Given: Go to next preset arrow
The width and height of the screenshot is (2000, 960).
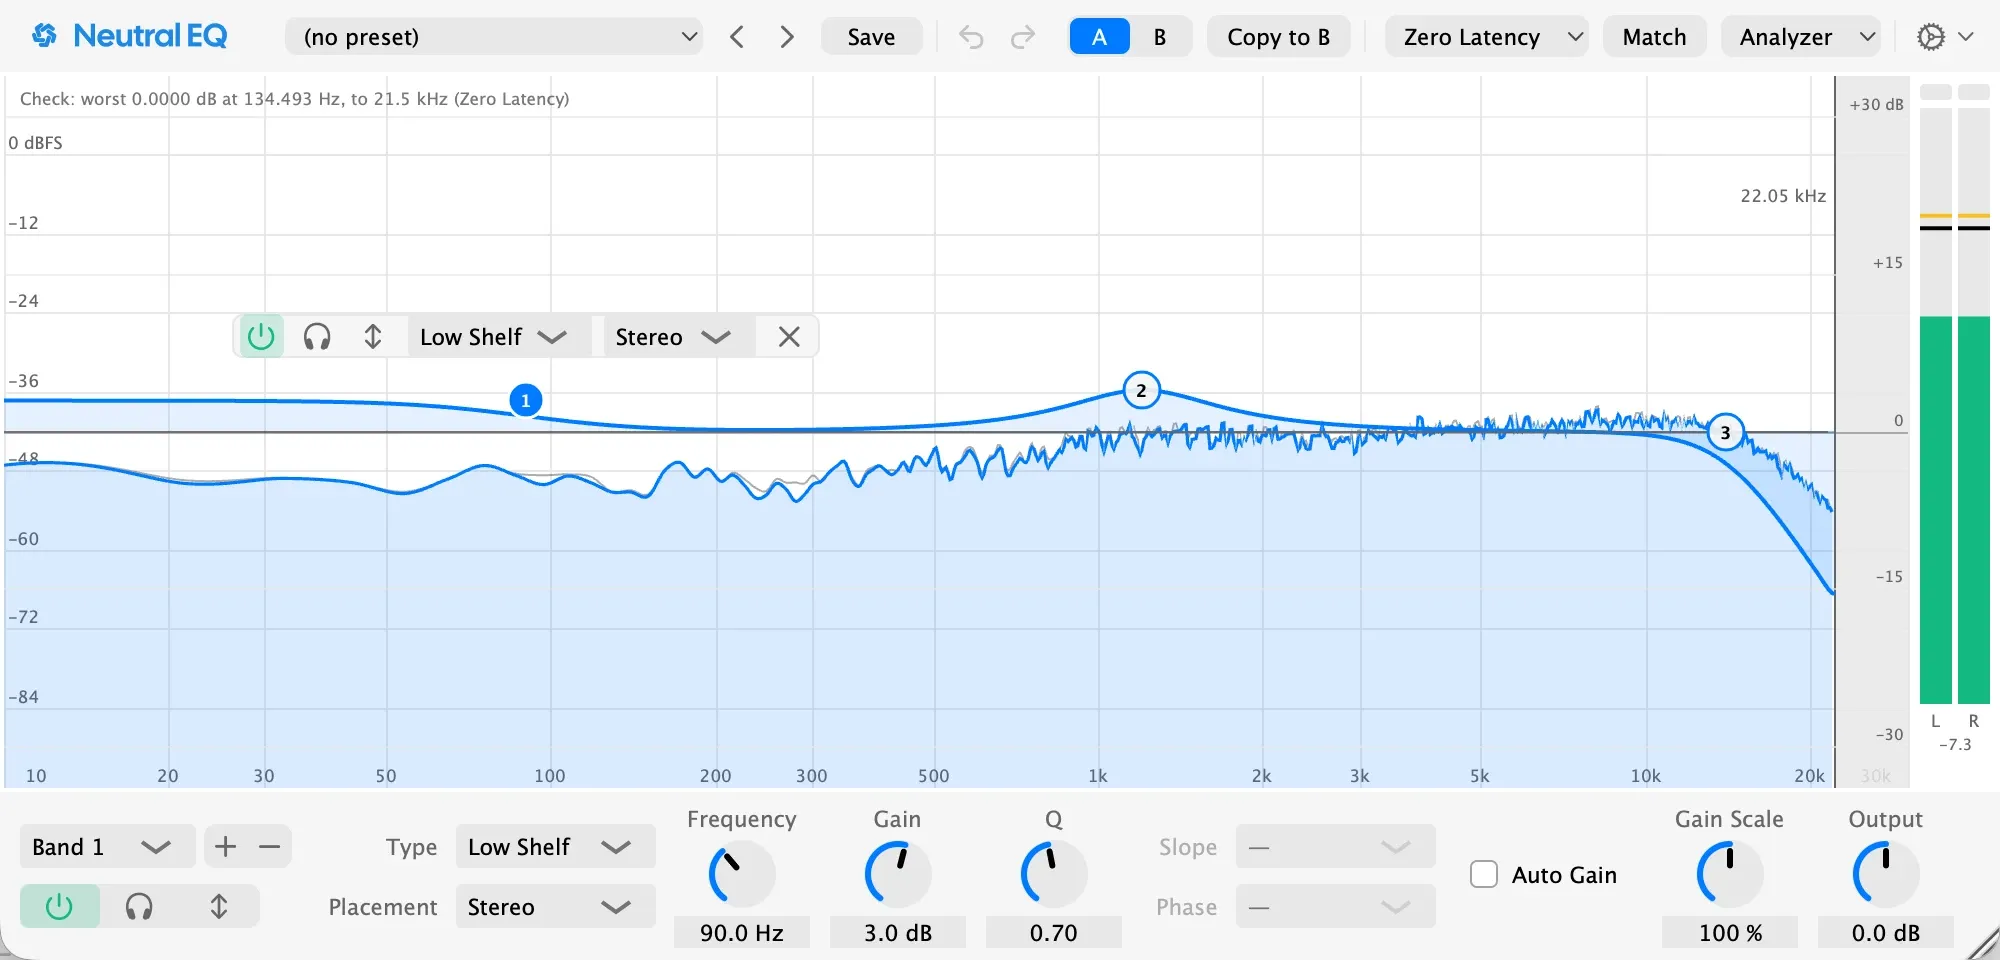Looking at the screenshot, I should (x=787, y=37).
